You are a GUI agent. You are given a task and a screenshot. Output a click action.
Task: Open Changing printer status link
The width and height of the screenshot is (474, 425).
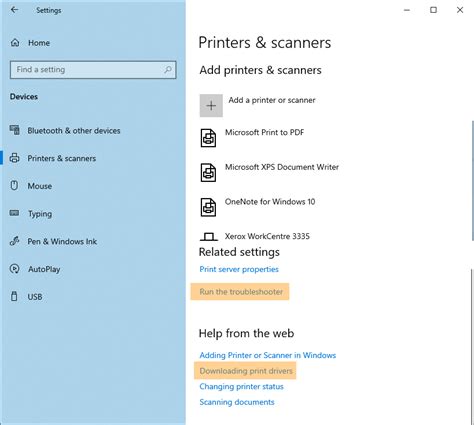point(241,387)
